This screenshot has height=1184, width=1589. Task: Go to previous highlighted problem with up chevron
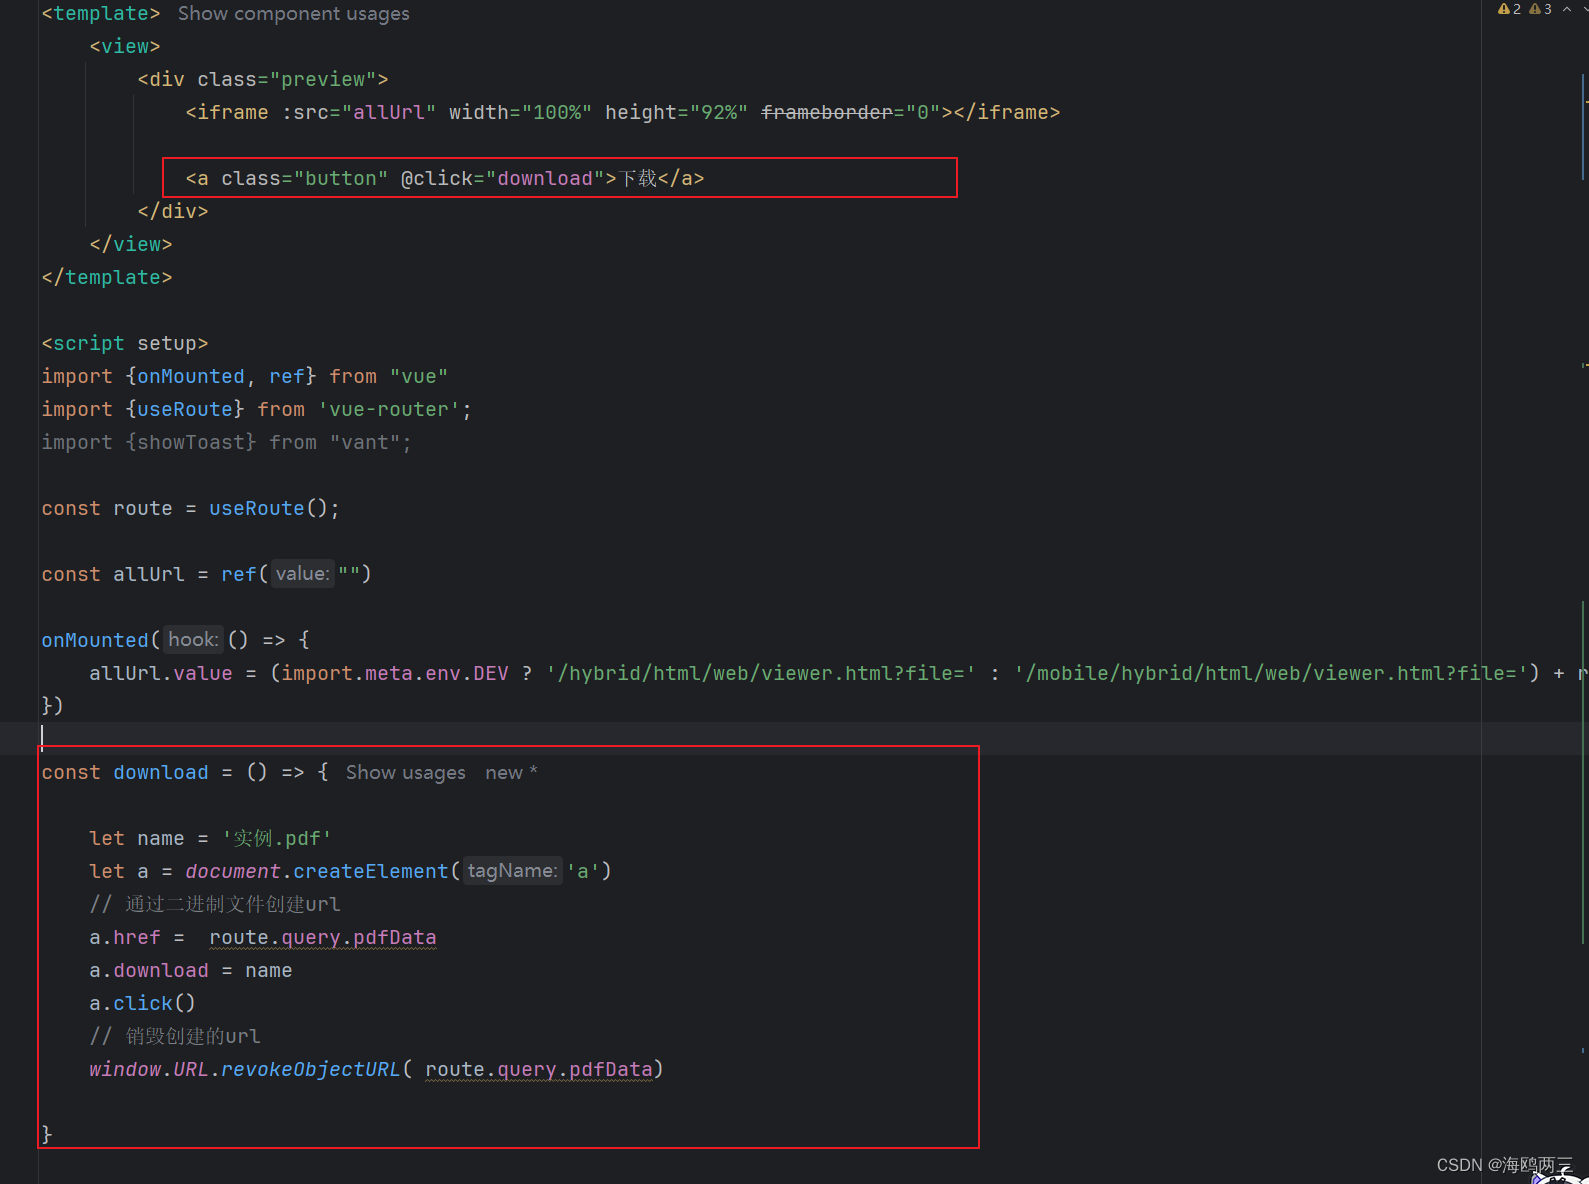pyautogui.click(x=1567, y=9)
